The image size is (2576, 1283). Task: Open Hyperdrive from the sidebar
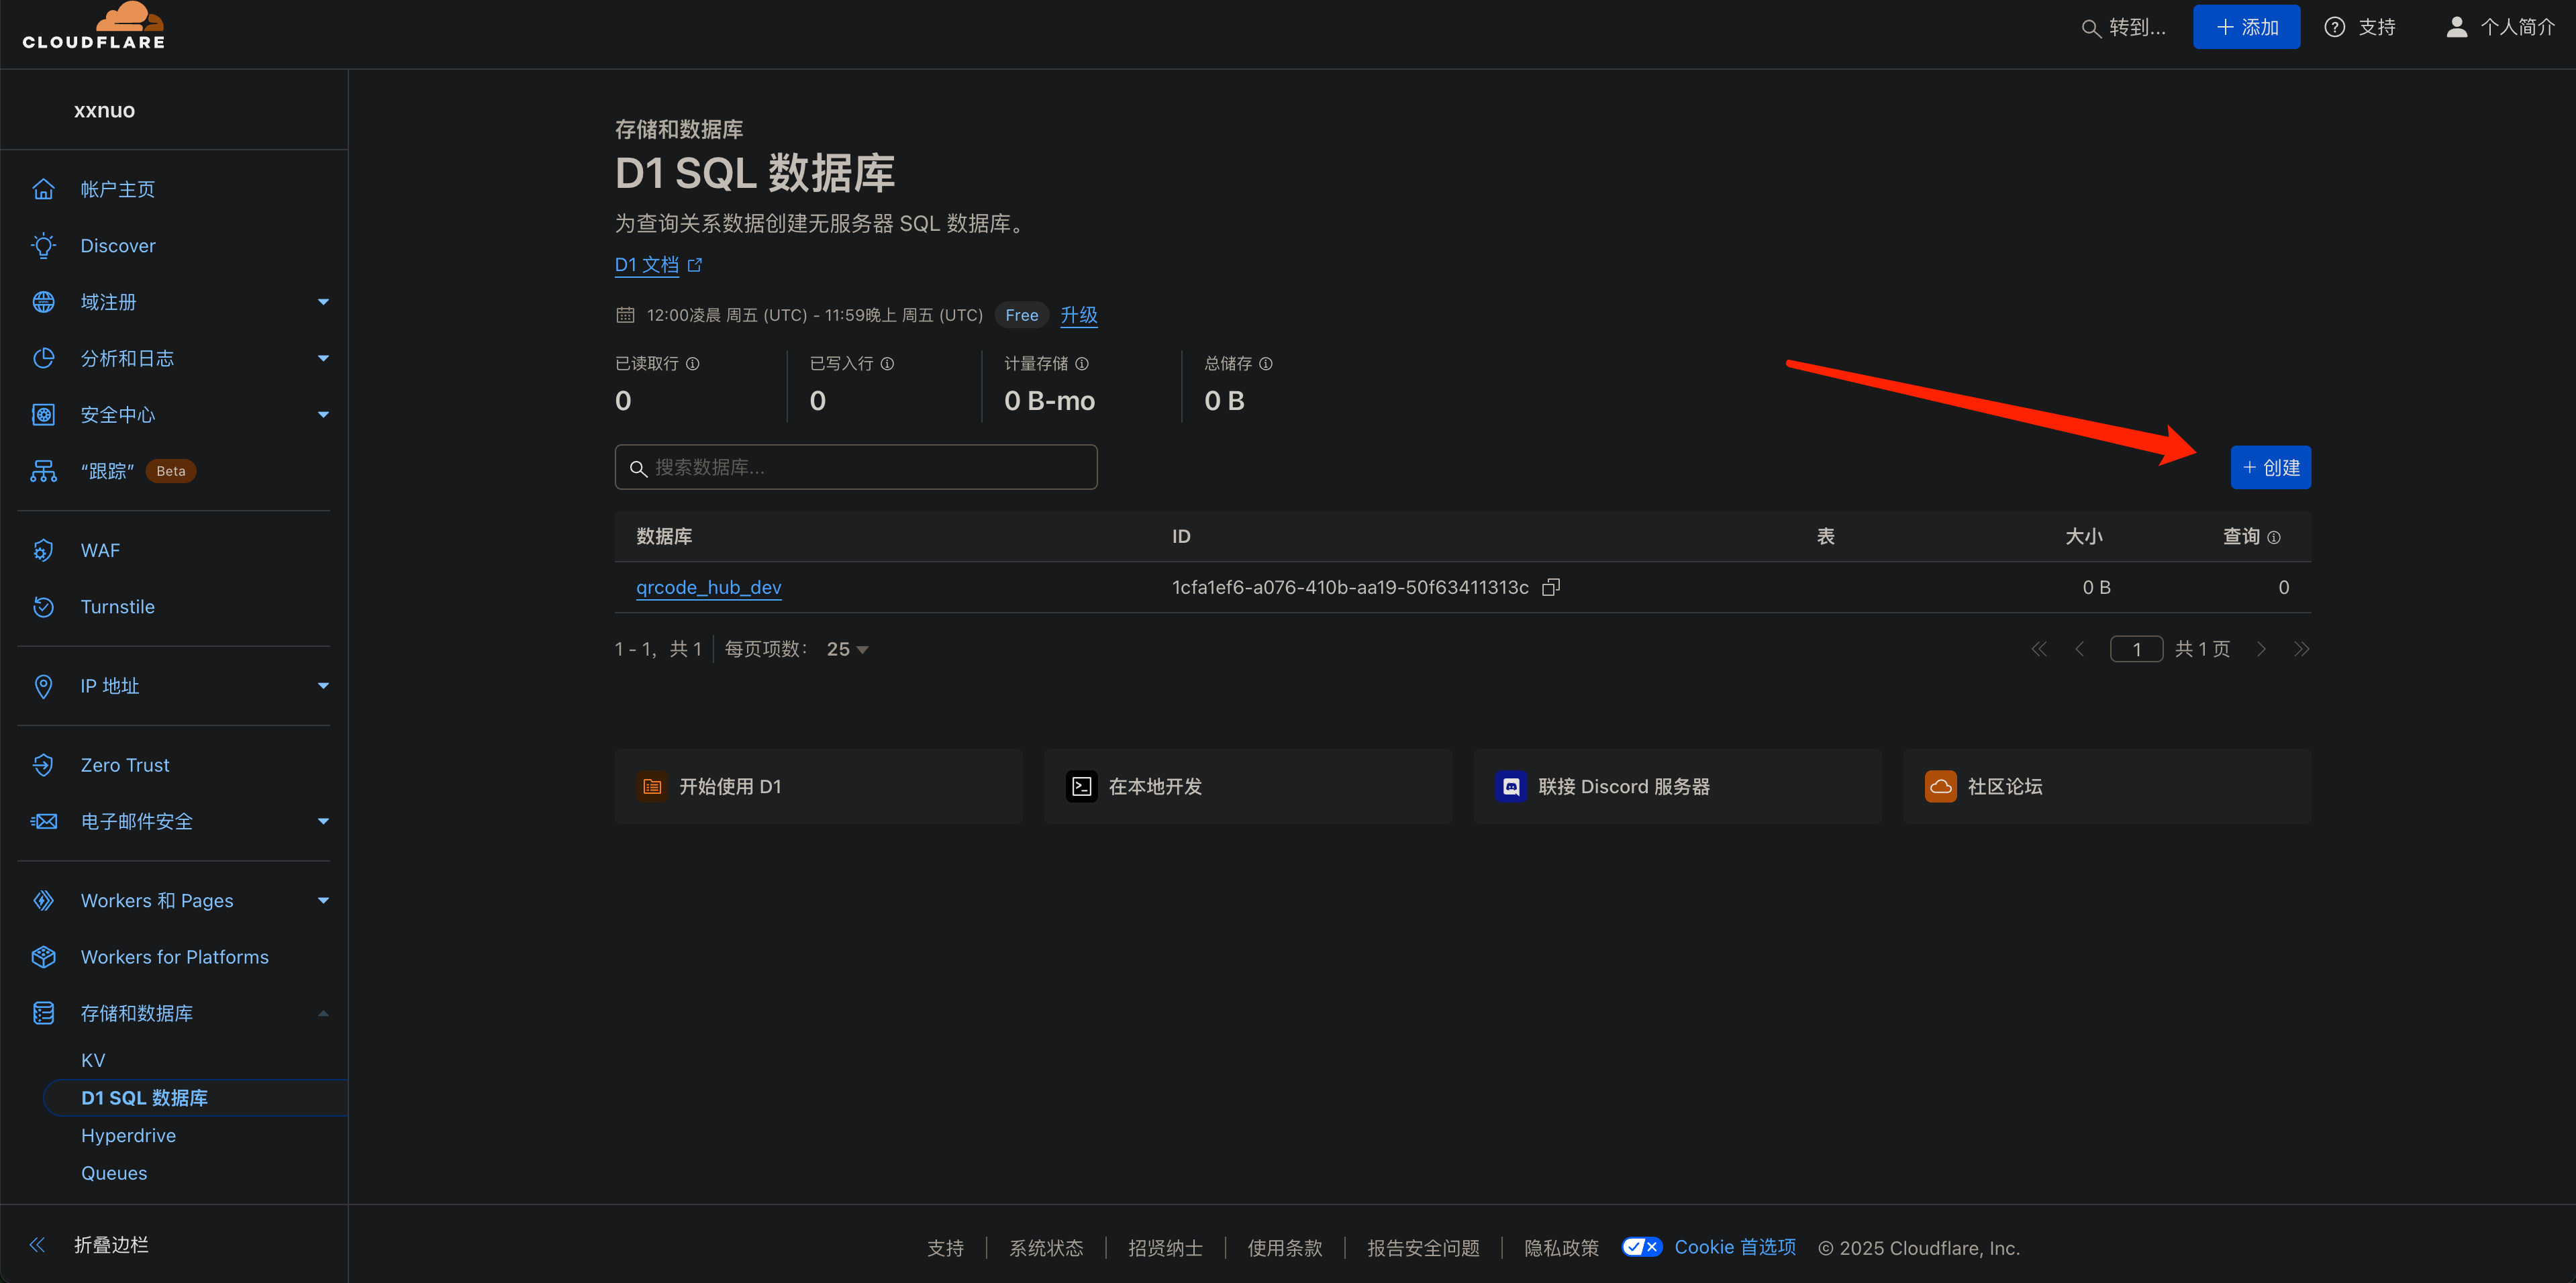[x=128, y=1136]
